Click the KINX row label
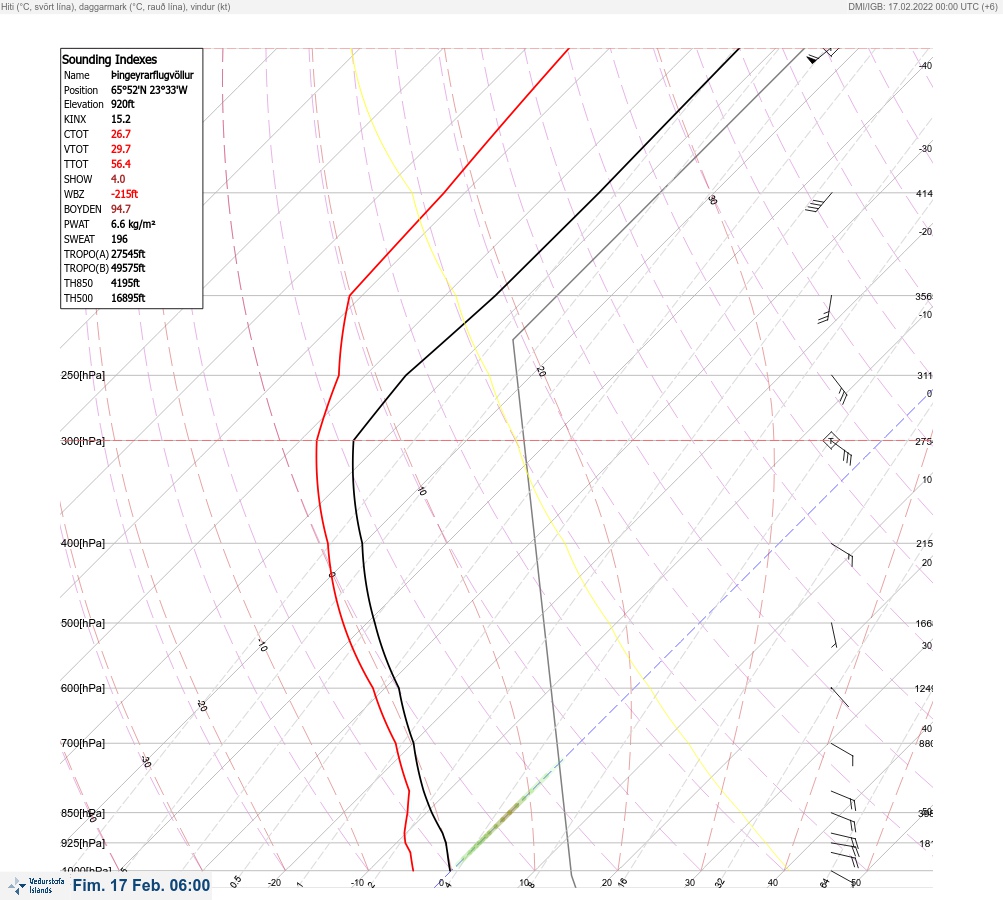This screenshot has width=1003, height=900. (x=75, y=119)
